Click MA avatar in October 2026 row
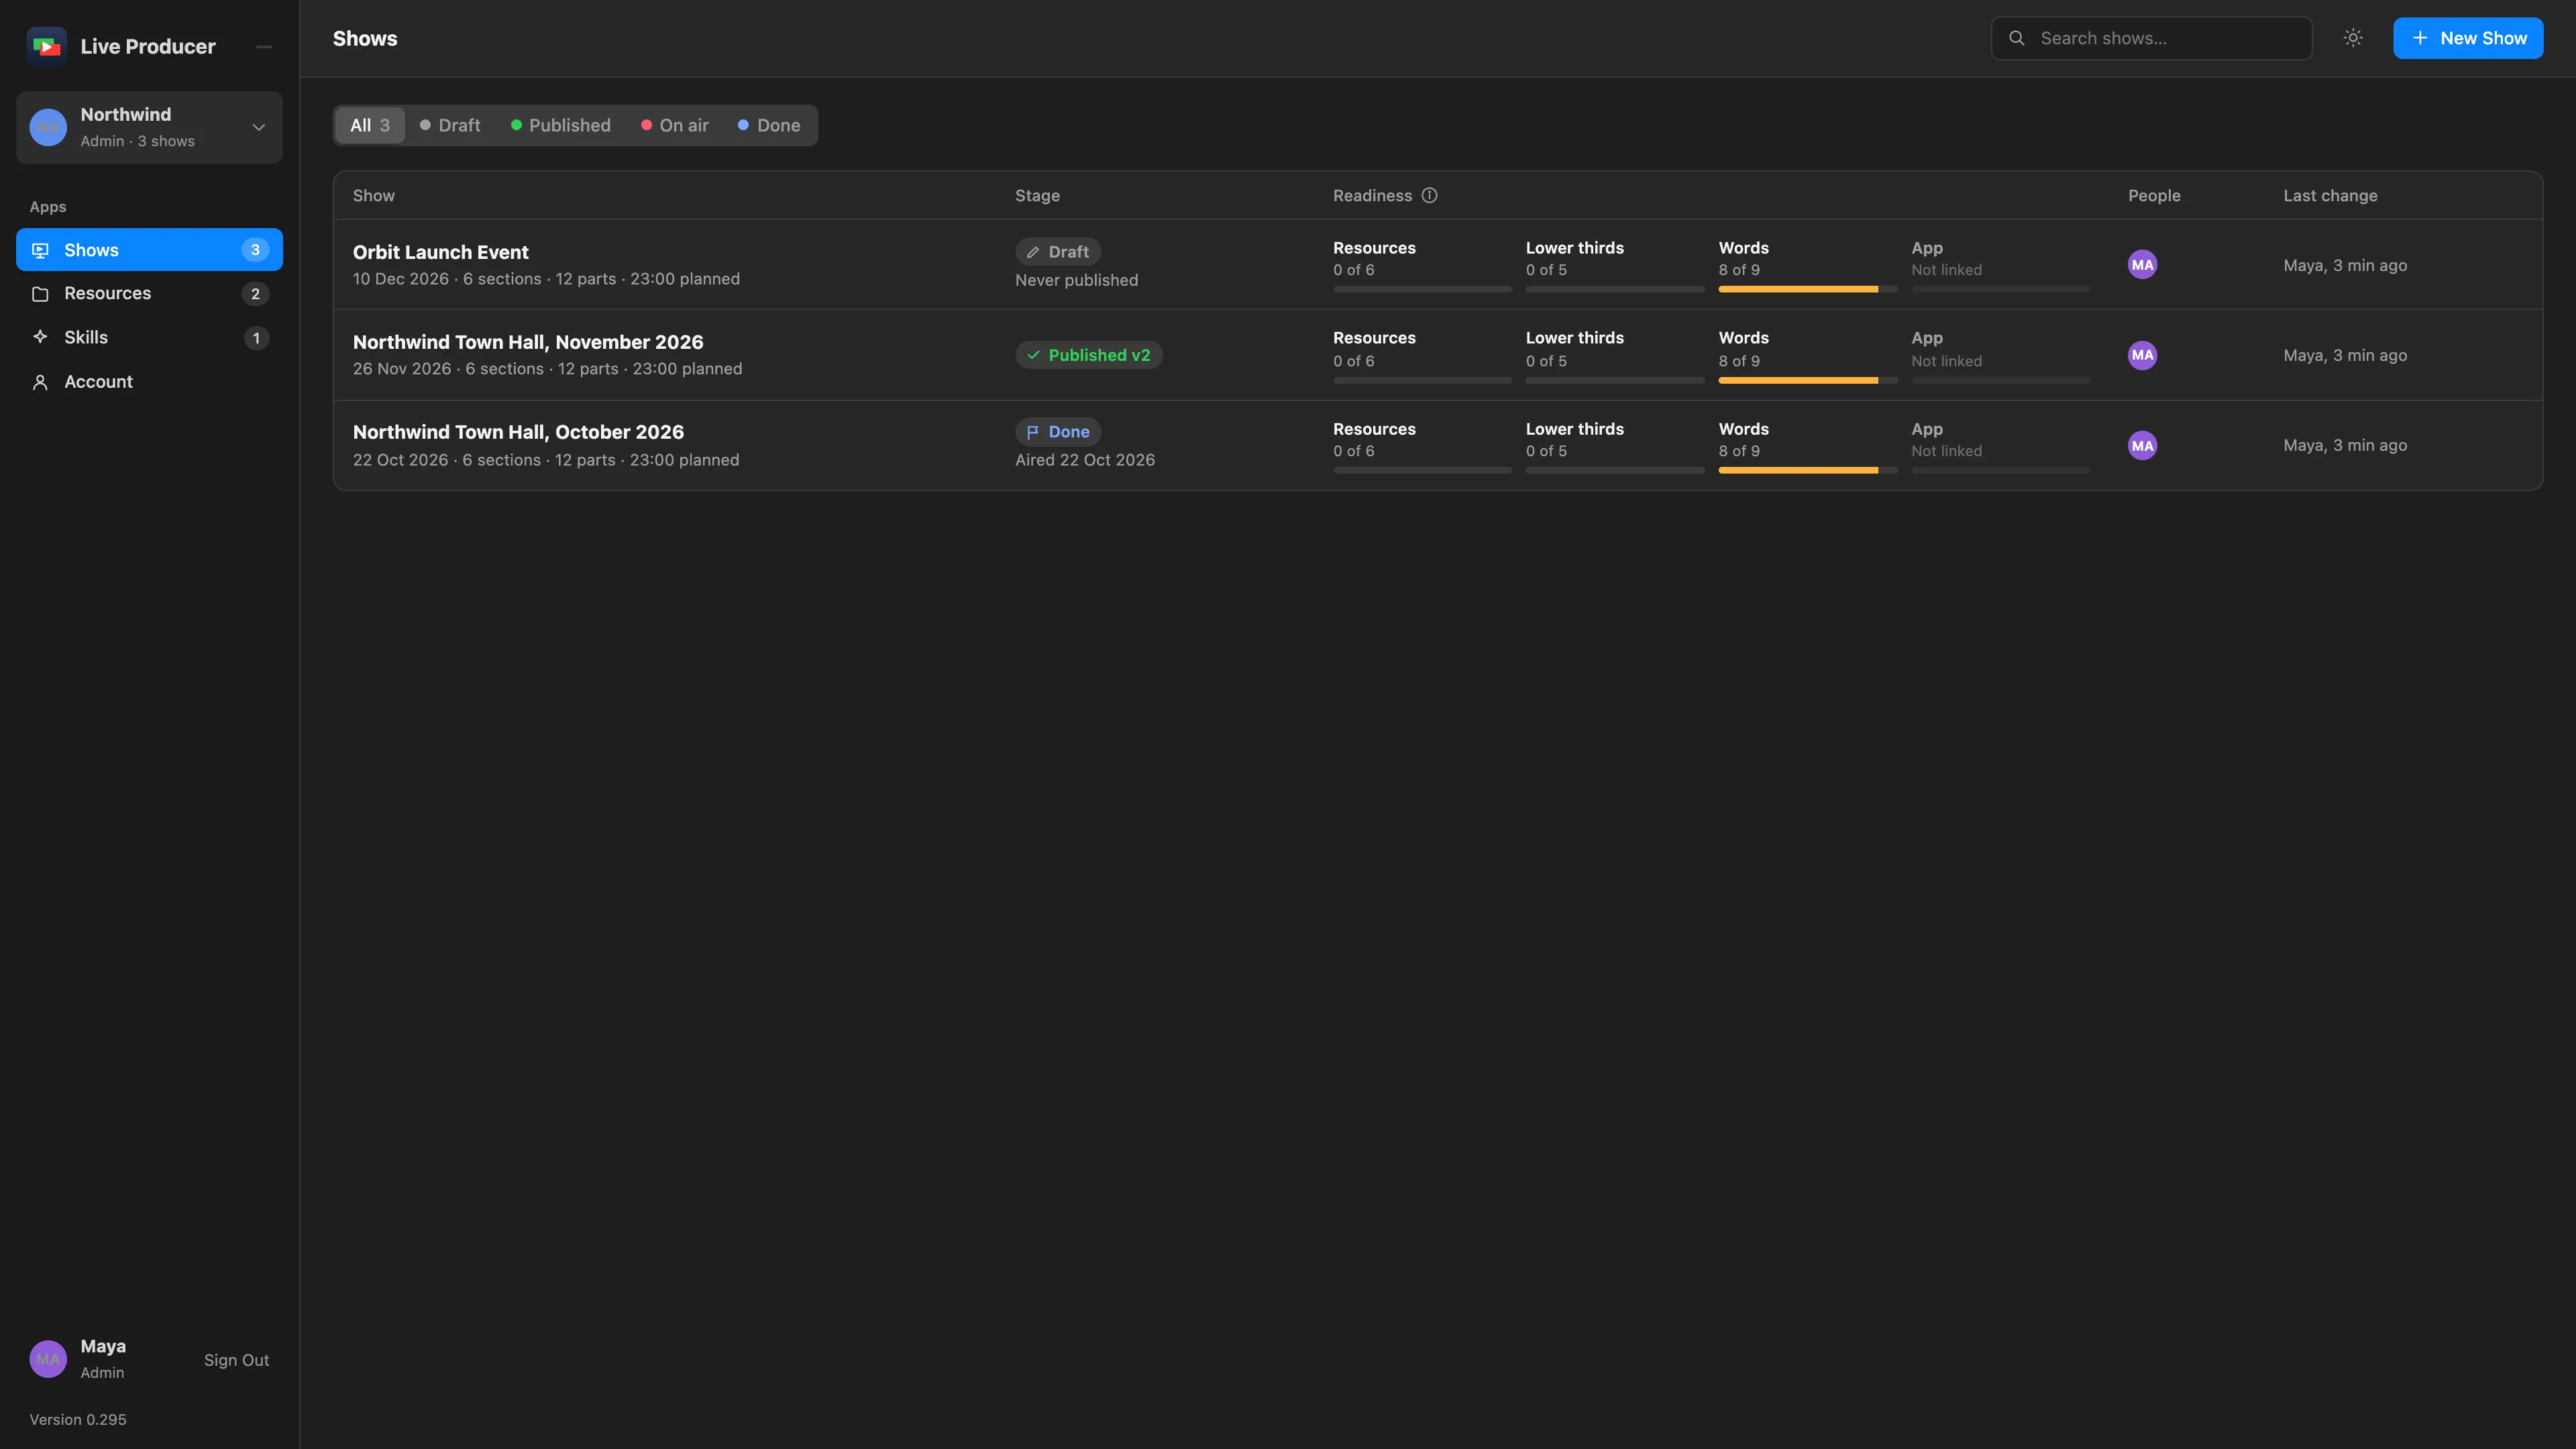 (2142, 446)
